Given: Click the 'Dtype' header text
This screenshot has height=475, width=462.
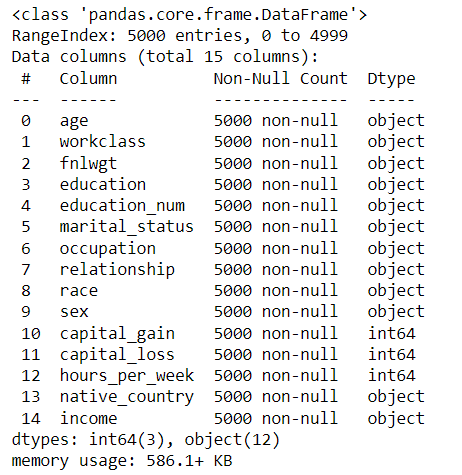Looking at the screenshot, I should [392, 80].
